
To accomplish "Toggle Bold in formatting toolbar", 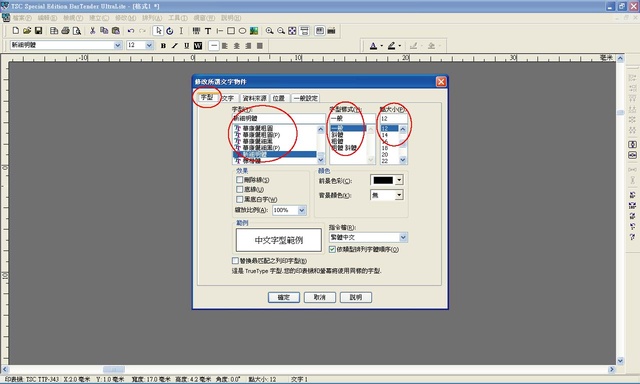I will point(163,45).
